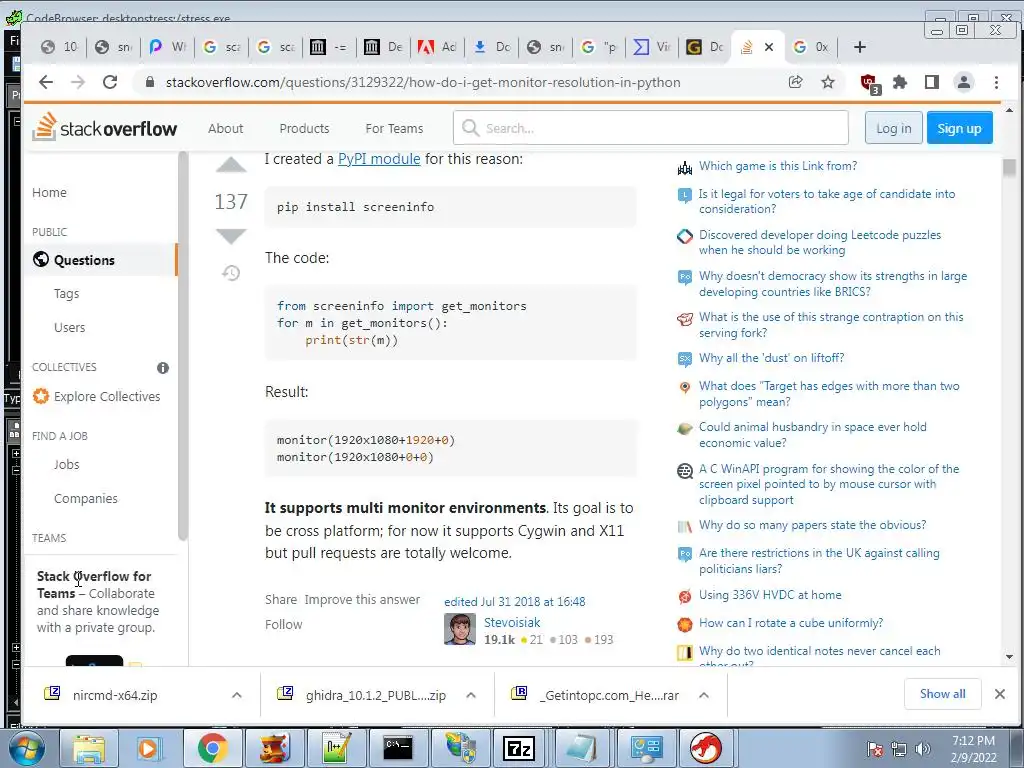The height and width of the screenshot is (768, 1024).
Task: Switch to the 0x Google search tab
Action: coord(810,47)
